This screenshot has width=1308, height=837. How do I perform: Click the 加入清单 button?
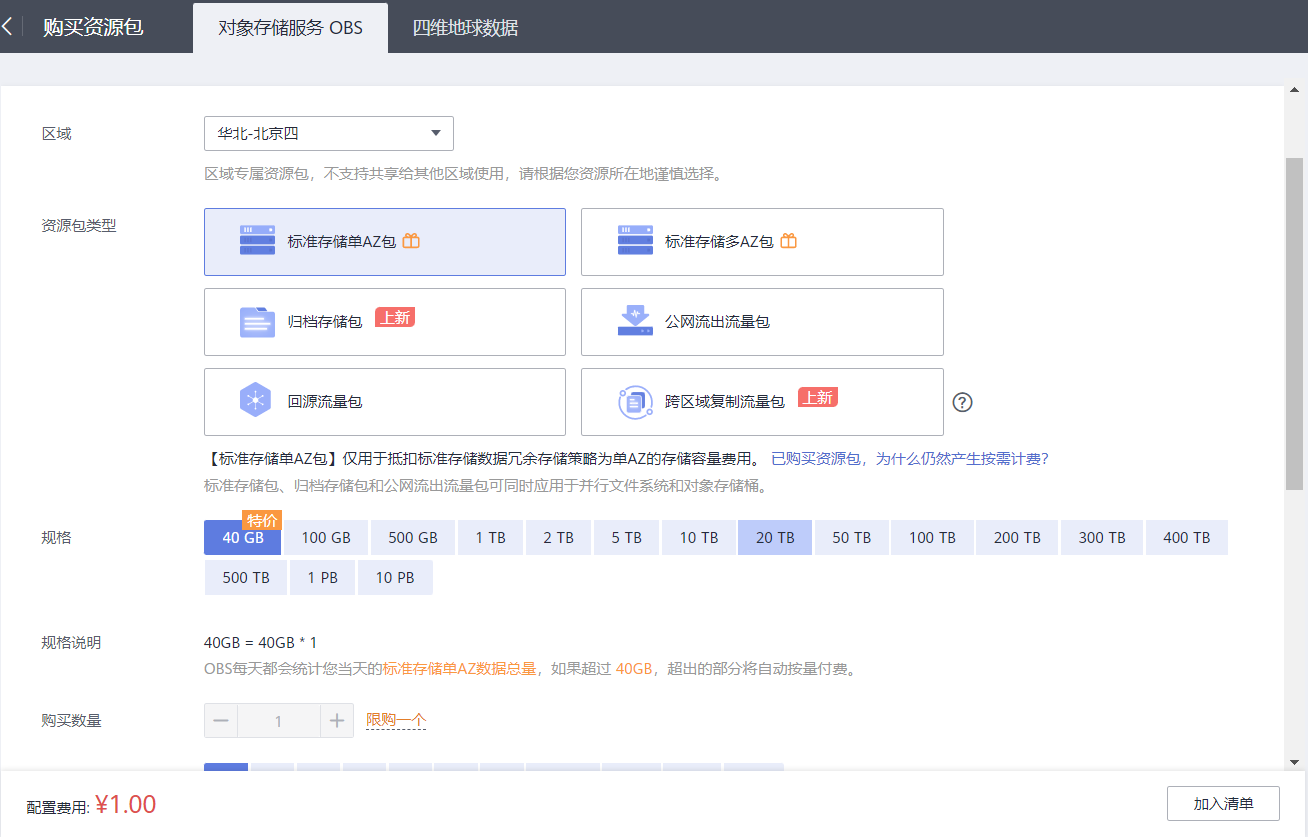(x=1223, y=803)
